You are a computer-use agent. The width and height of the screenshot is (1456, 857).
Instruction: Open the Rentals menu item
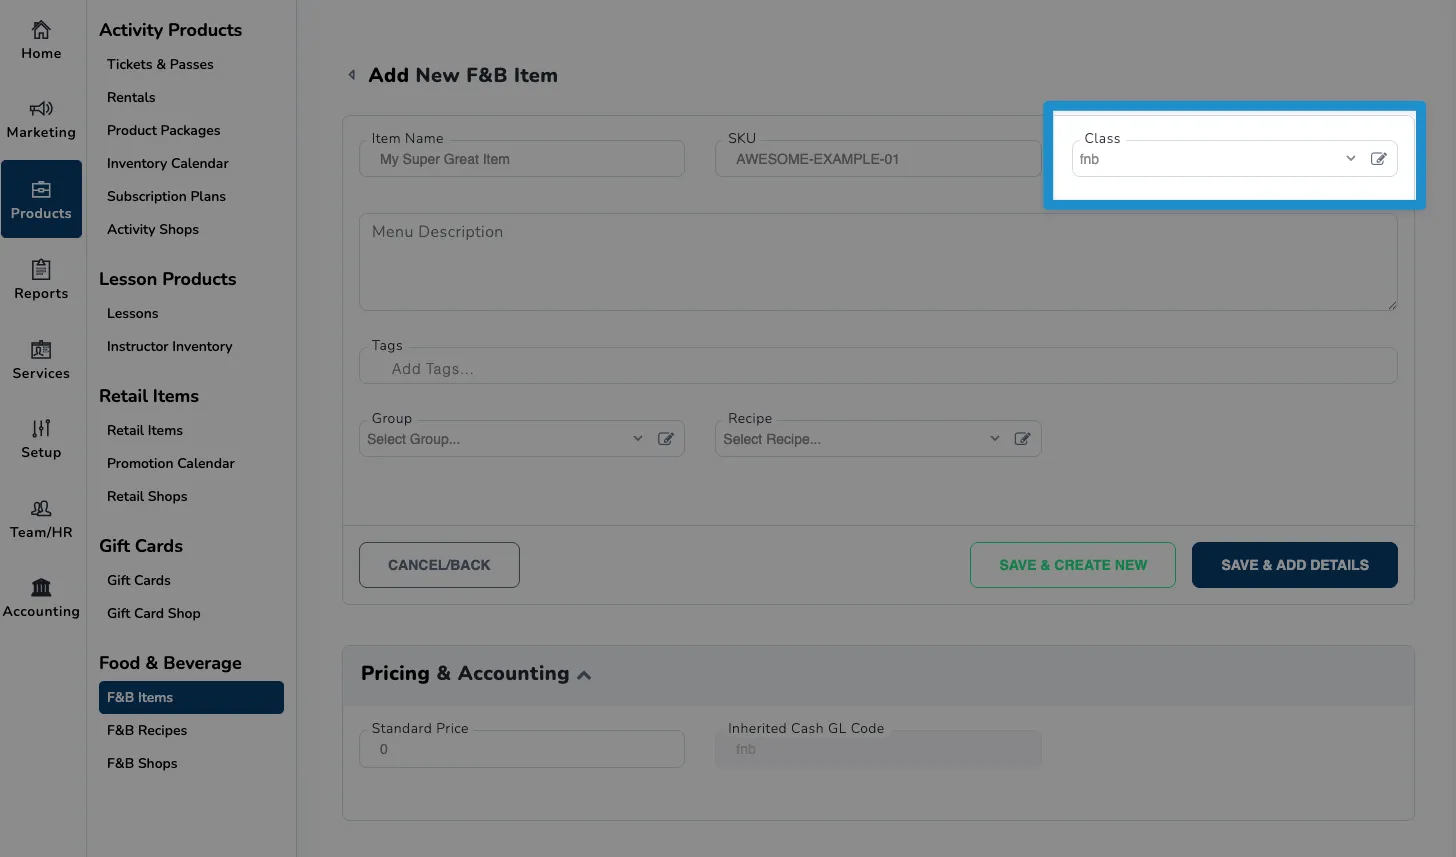(131, 97)
